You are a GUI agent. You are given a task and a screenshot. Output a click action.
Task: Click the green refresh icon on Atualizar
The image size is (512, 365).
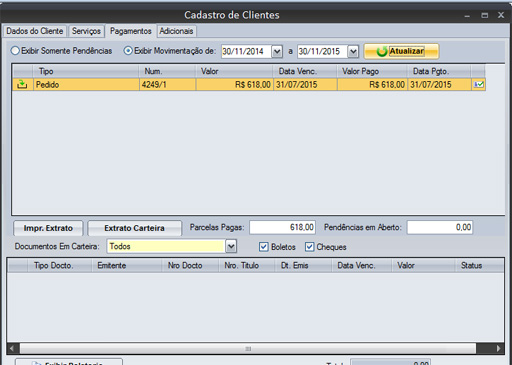tap(382, 51)
